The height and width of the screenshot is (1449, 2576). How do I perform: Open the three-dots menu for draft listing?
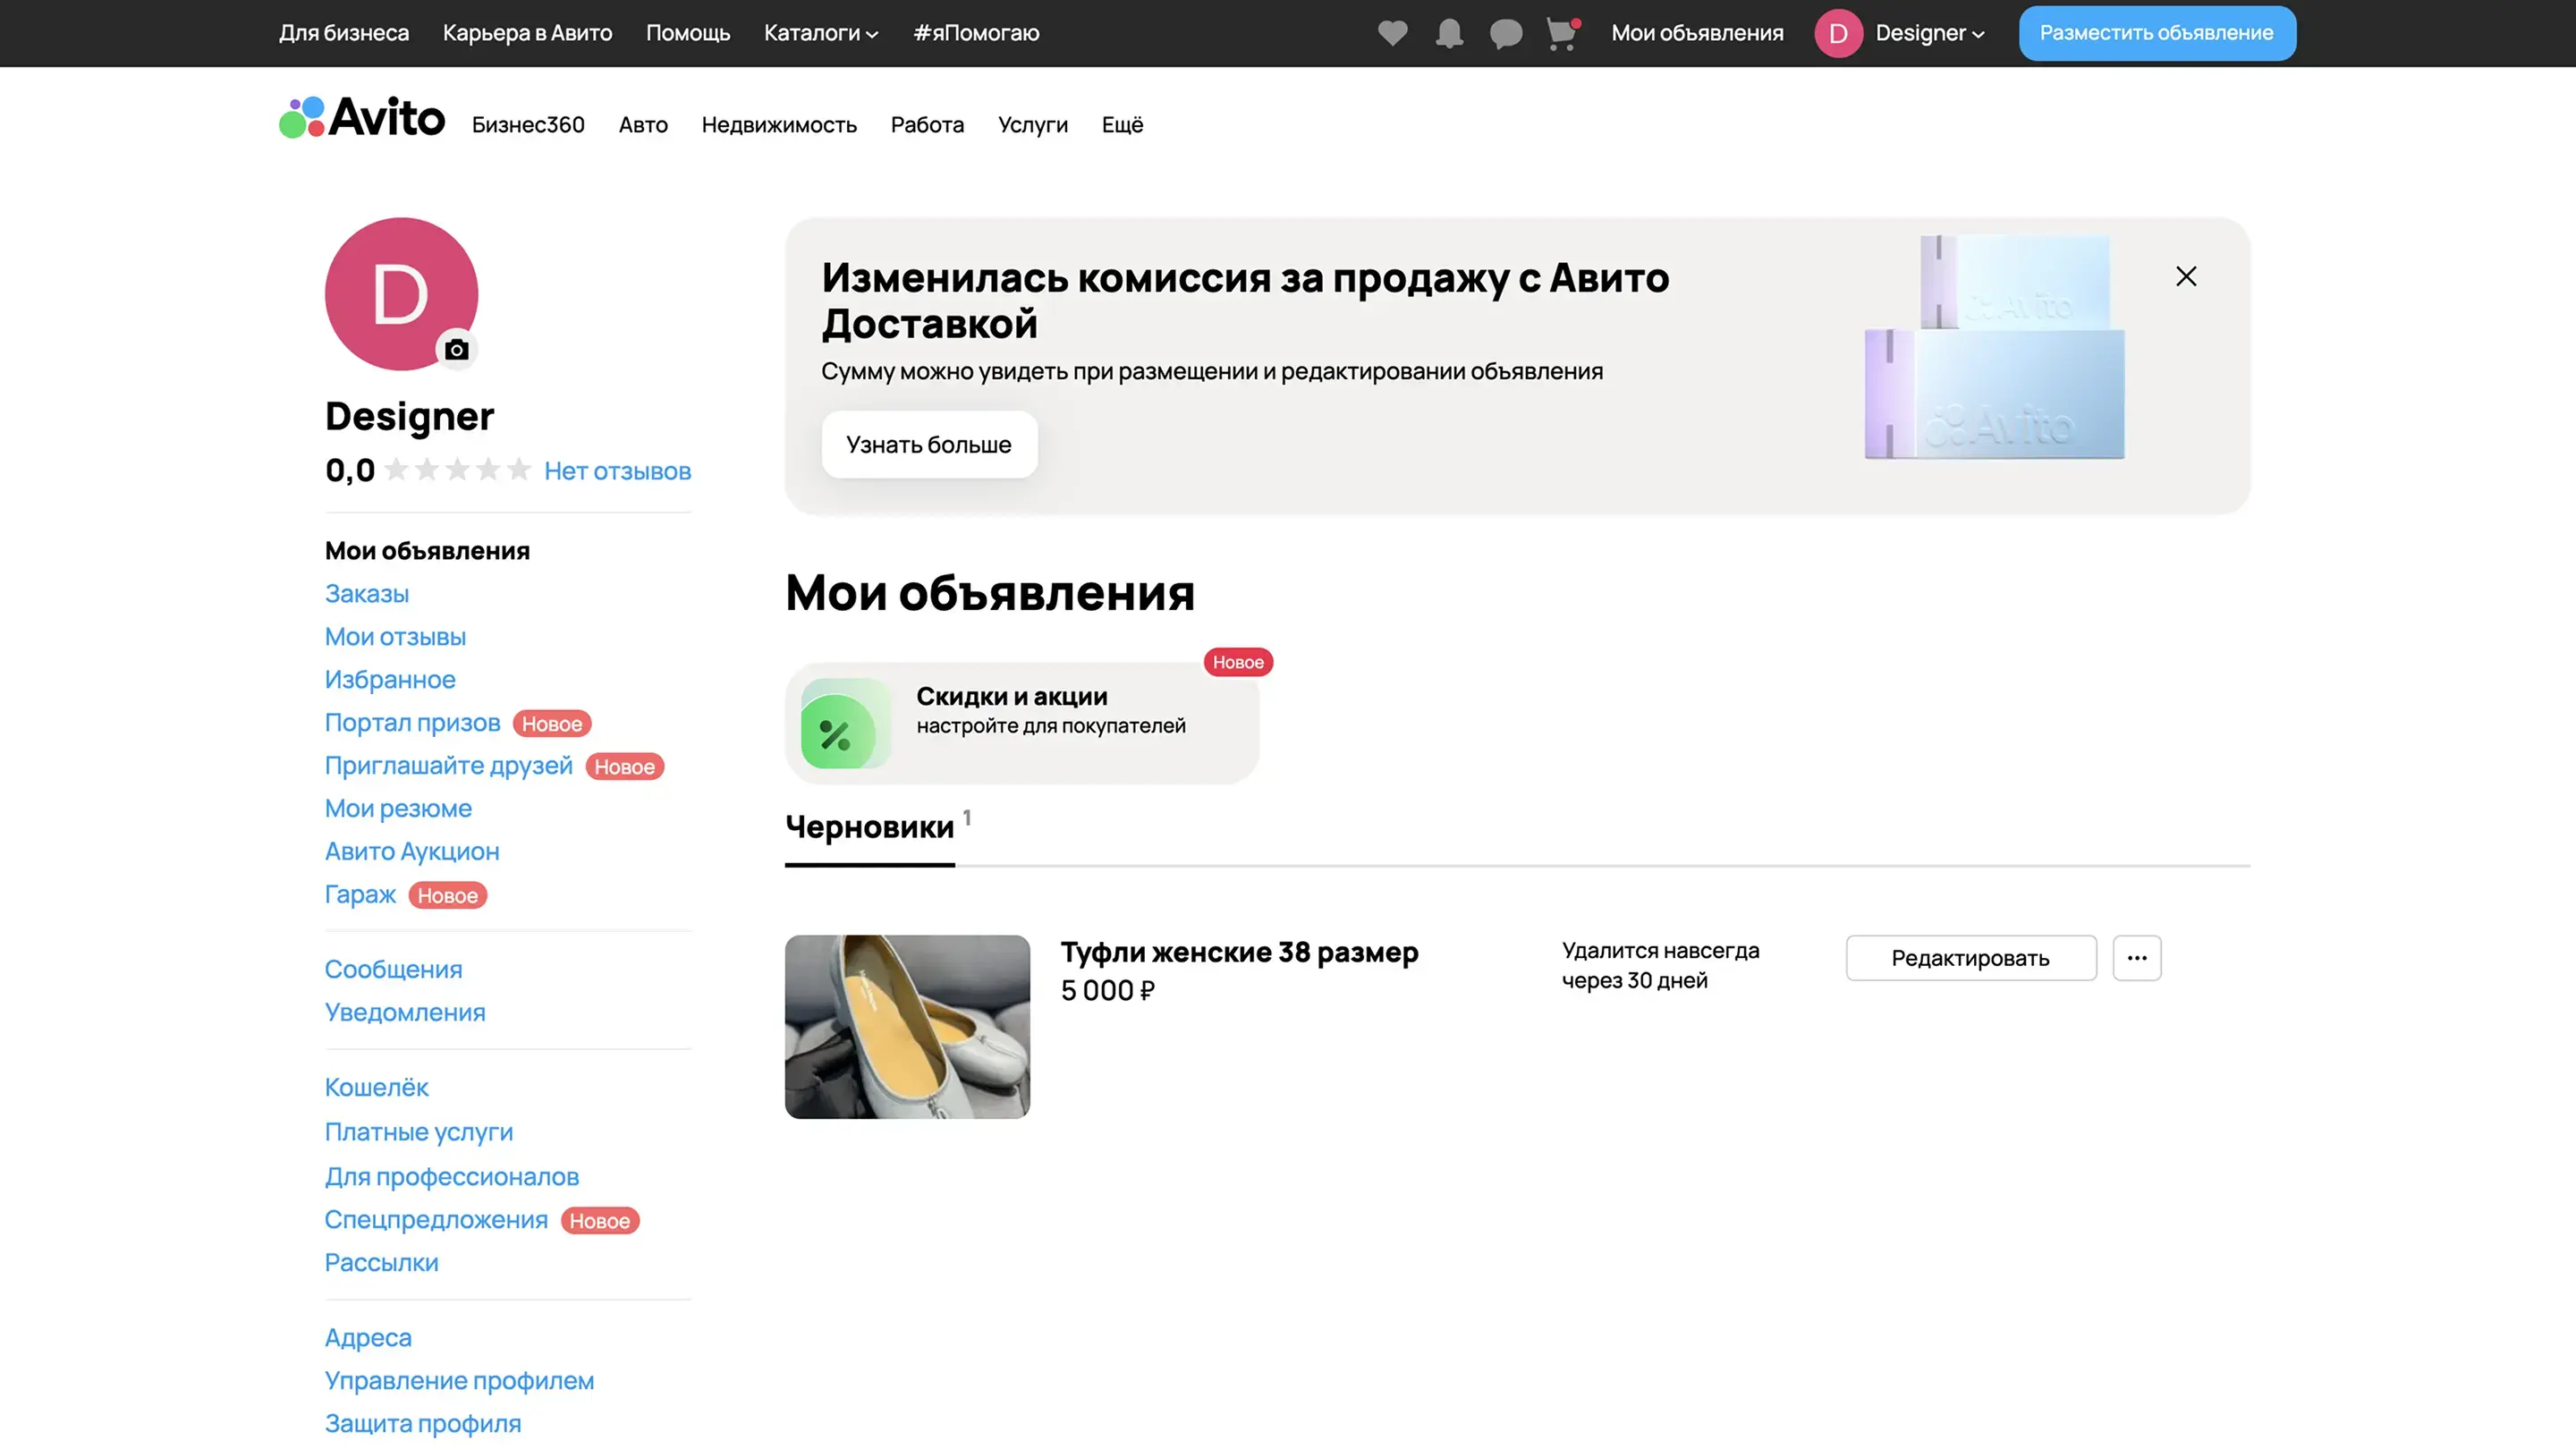coord(2136,957)
